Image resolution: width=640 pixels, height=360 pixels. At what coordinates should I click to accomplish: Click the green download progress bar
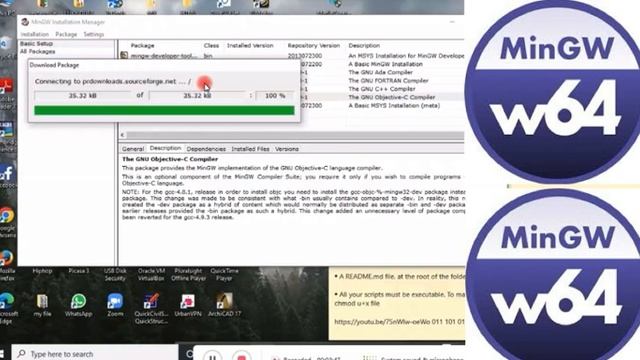164,110
